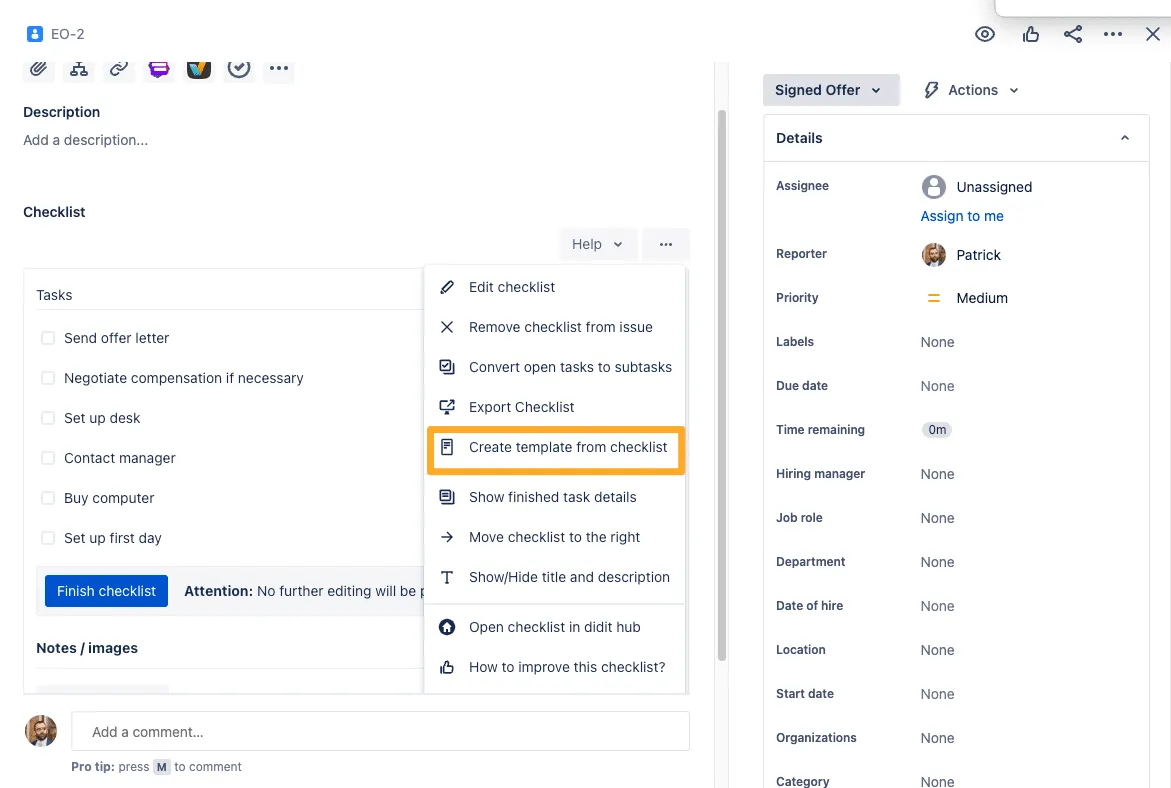Screen dimensions: 1171x788
Task: Click the add child issue hierarchy icon
Action: pyautogui.click(x=78, y=69)
